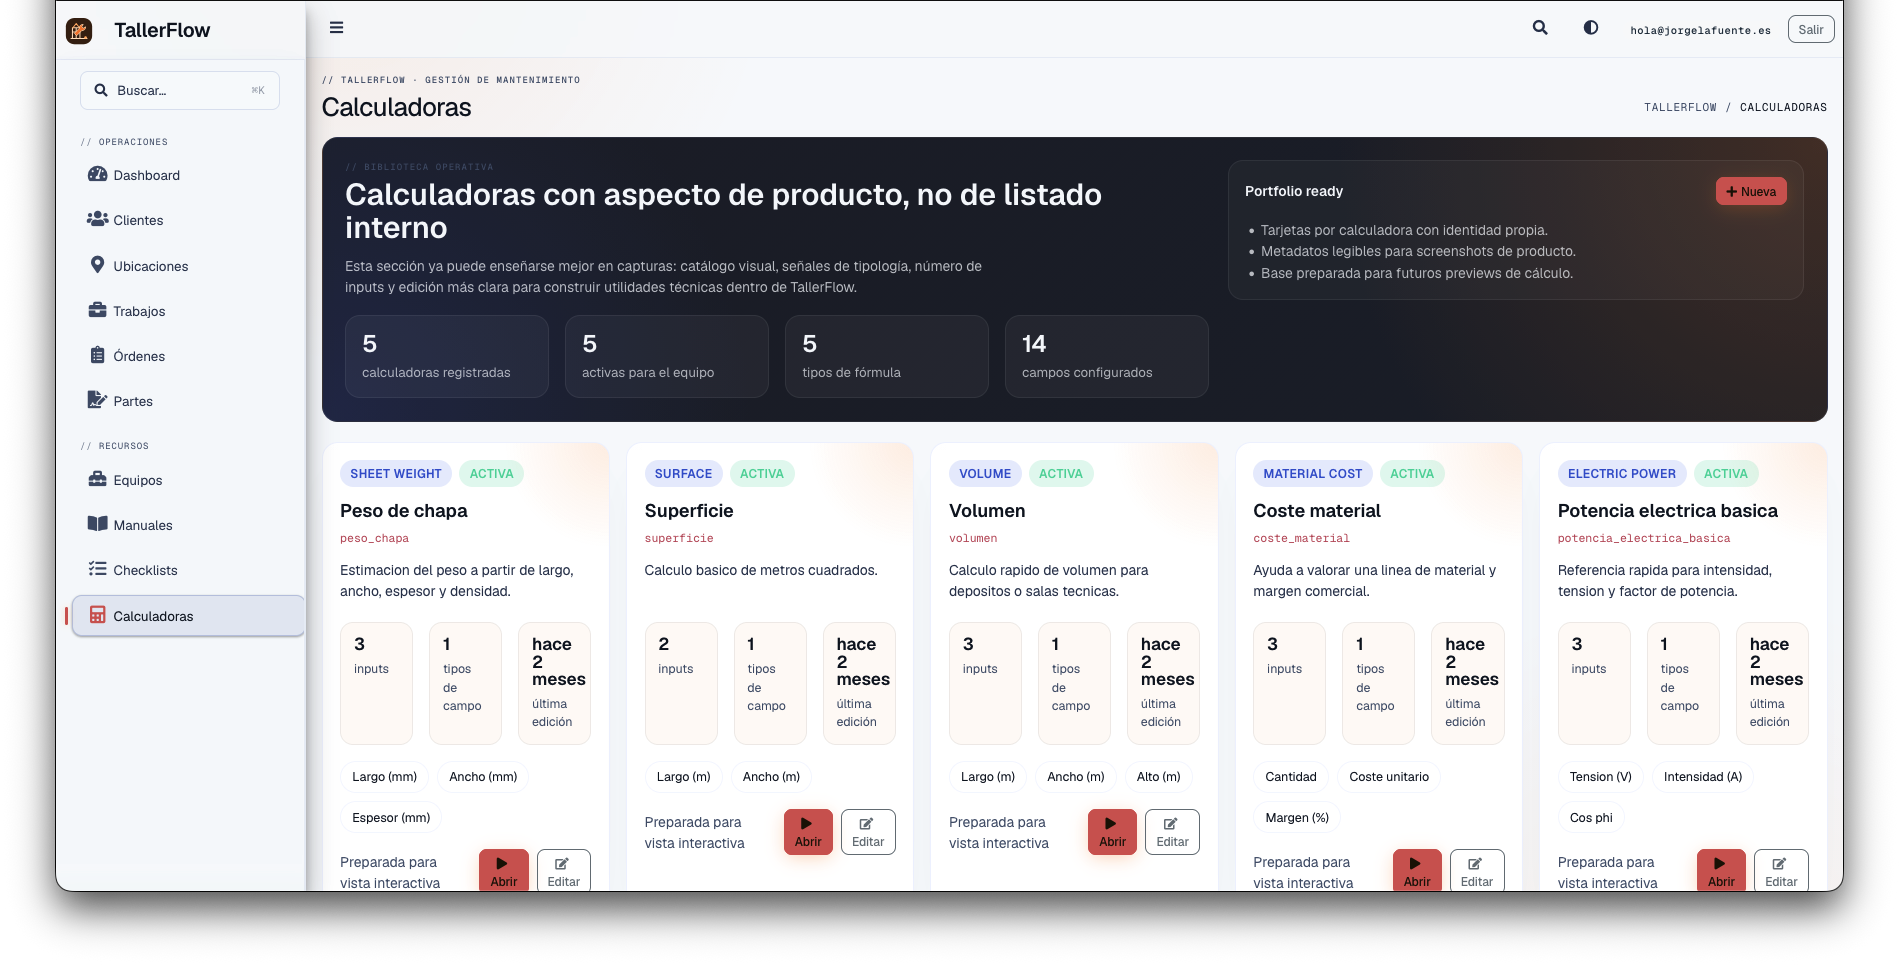
Task: Edit the Peso de chapa calculator
Action: [563, 870]
